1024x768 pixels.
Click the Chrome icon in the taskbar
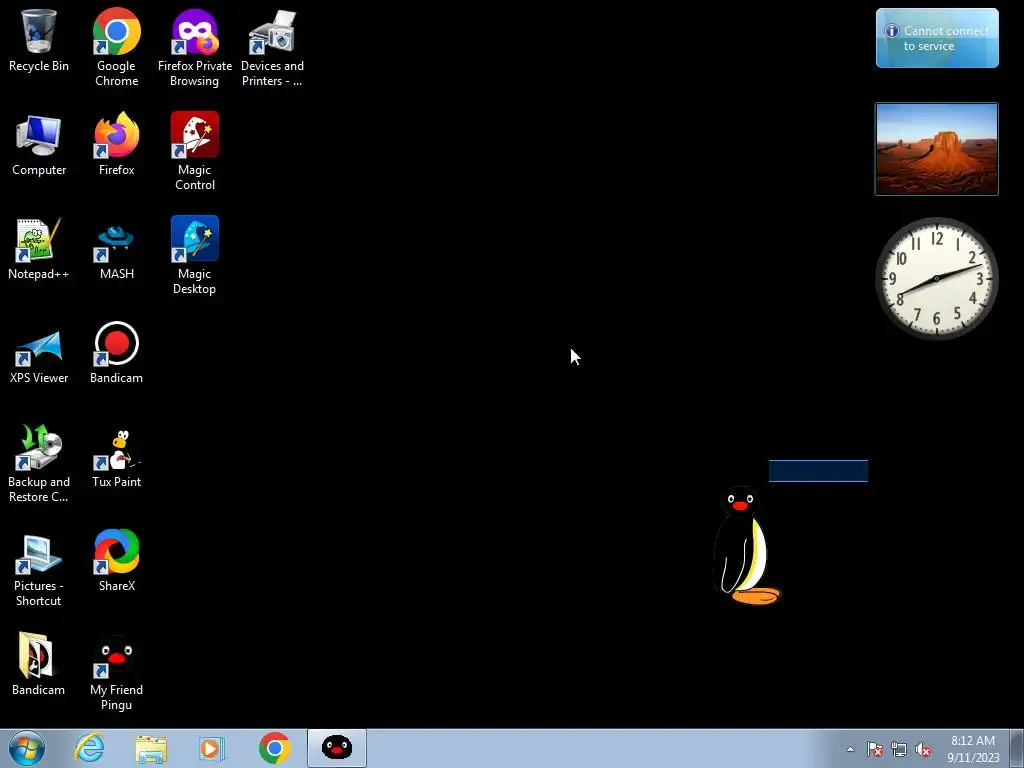click(x=274, y=748)
